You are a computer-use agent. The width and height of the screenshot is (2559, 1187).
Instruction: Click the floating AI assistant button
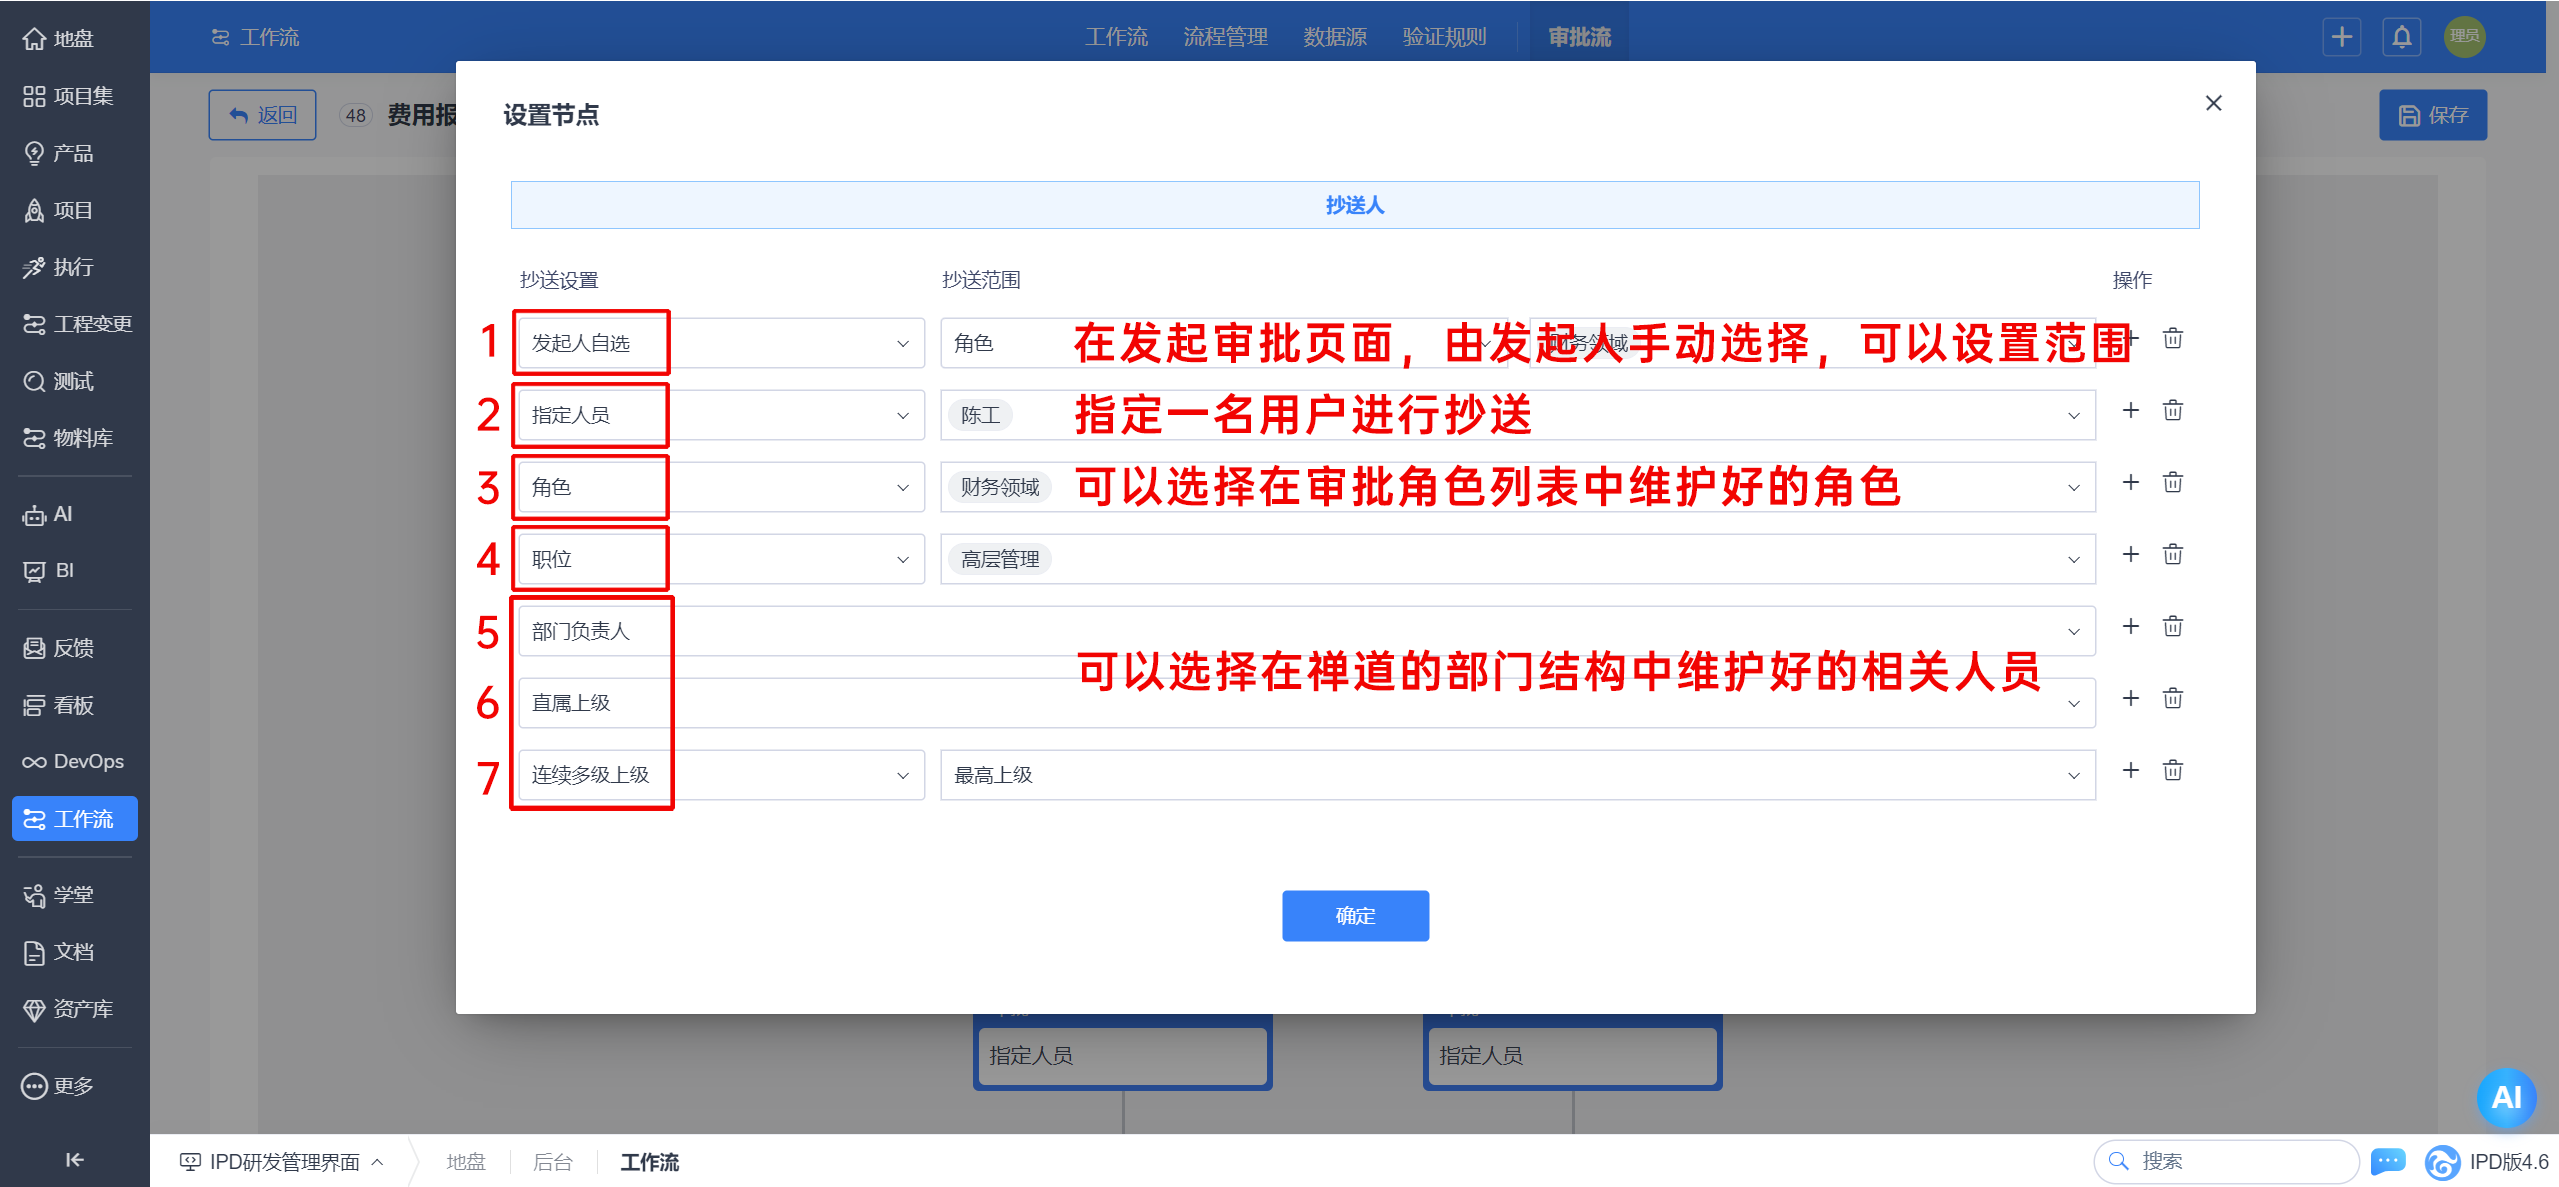point(2505,1097)
